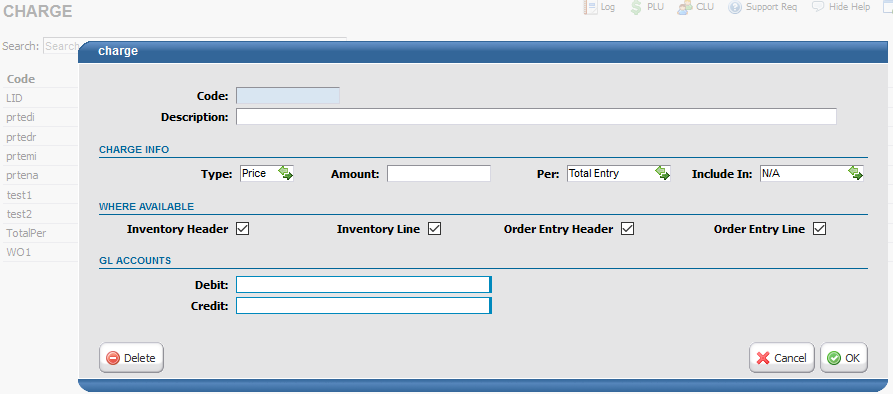This screenshot has height=394, width=893.
Task: Click the Amount input field
Action: [439, 174]
